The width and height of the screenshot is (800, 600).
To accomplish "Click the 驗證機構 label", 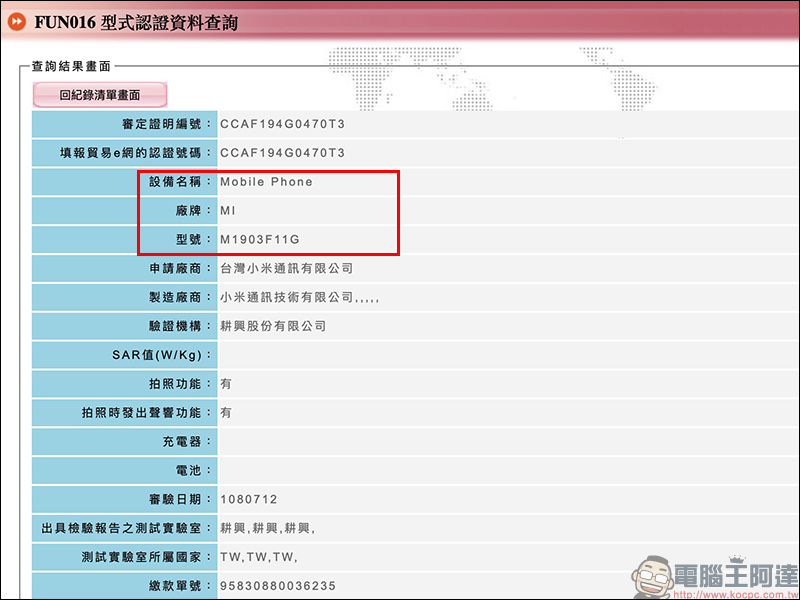I will 180,326.
